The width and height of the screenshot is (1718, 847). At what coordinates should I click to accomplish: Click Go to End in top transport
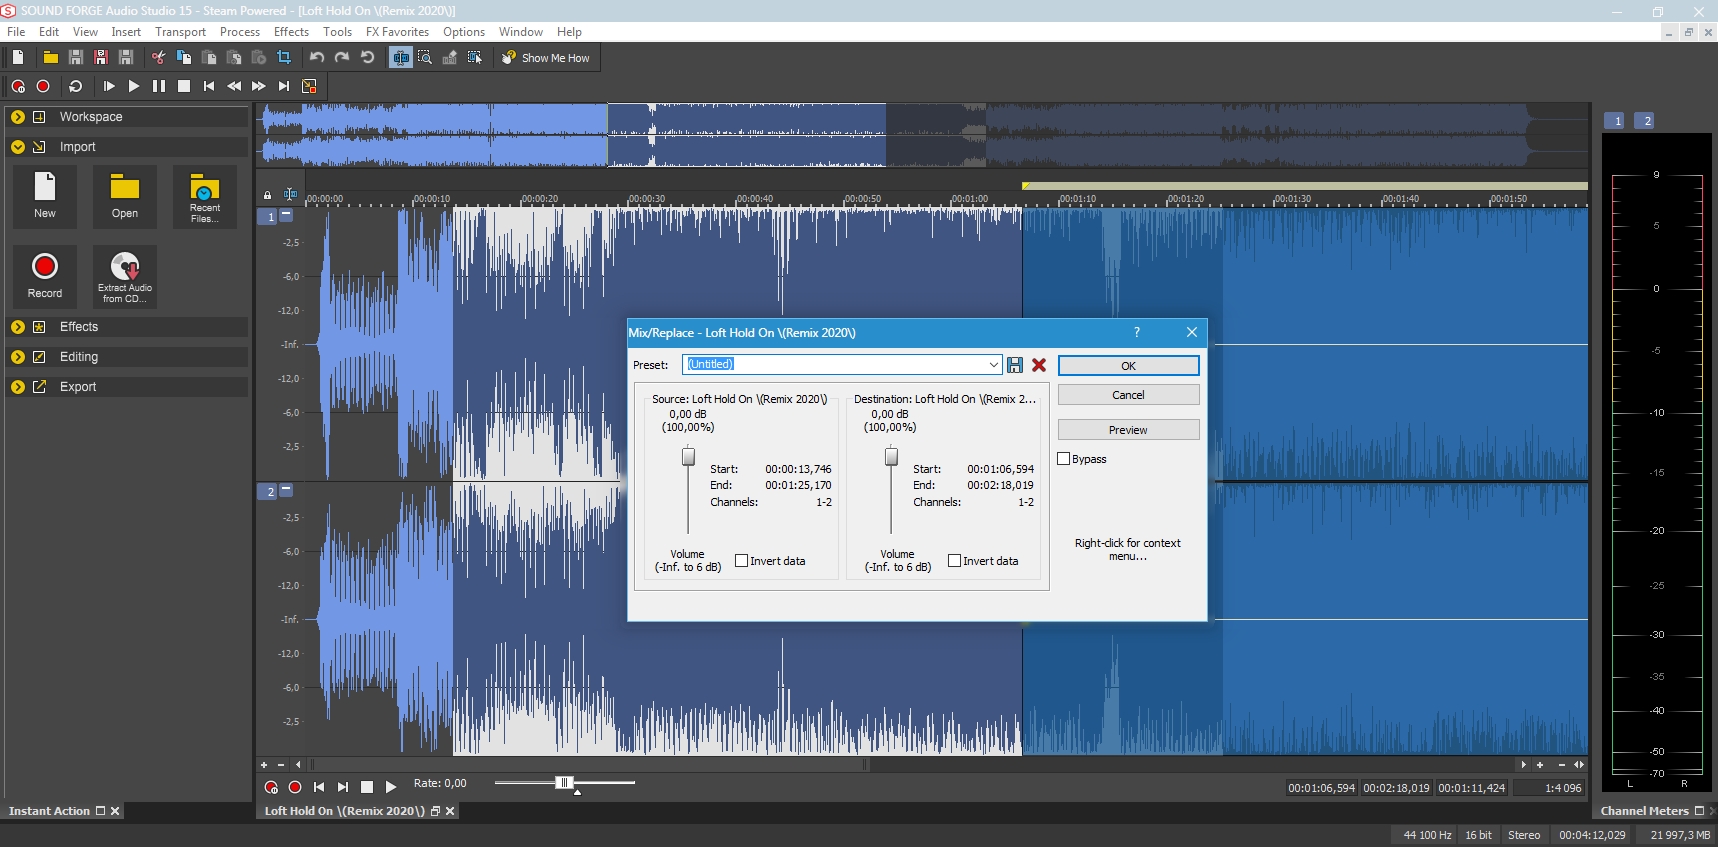coord(284,86)
